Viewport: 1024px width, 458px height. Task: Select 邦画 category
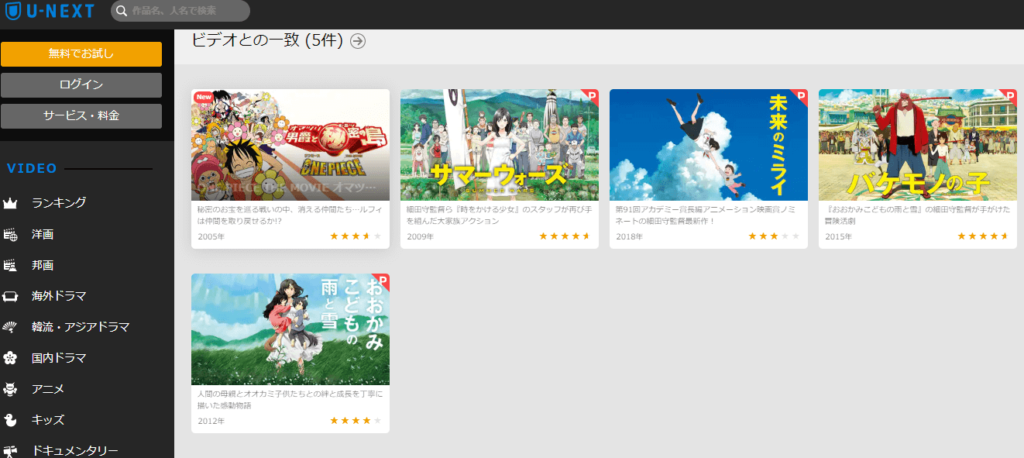tap(42, 265)
